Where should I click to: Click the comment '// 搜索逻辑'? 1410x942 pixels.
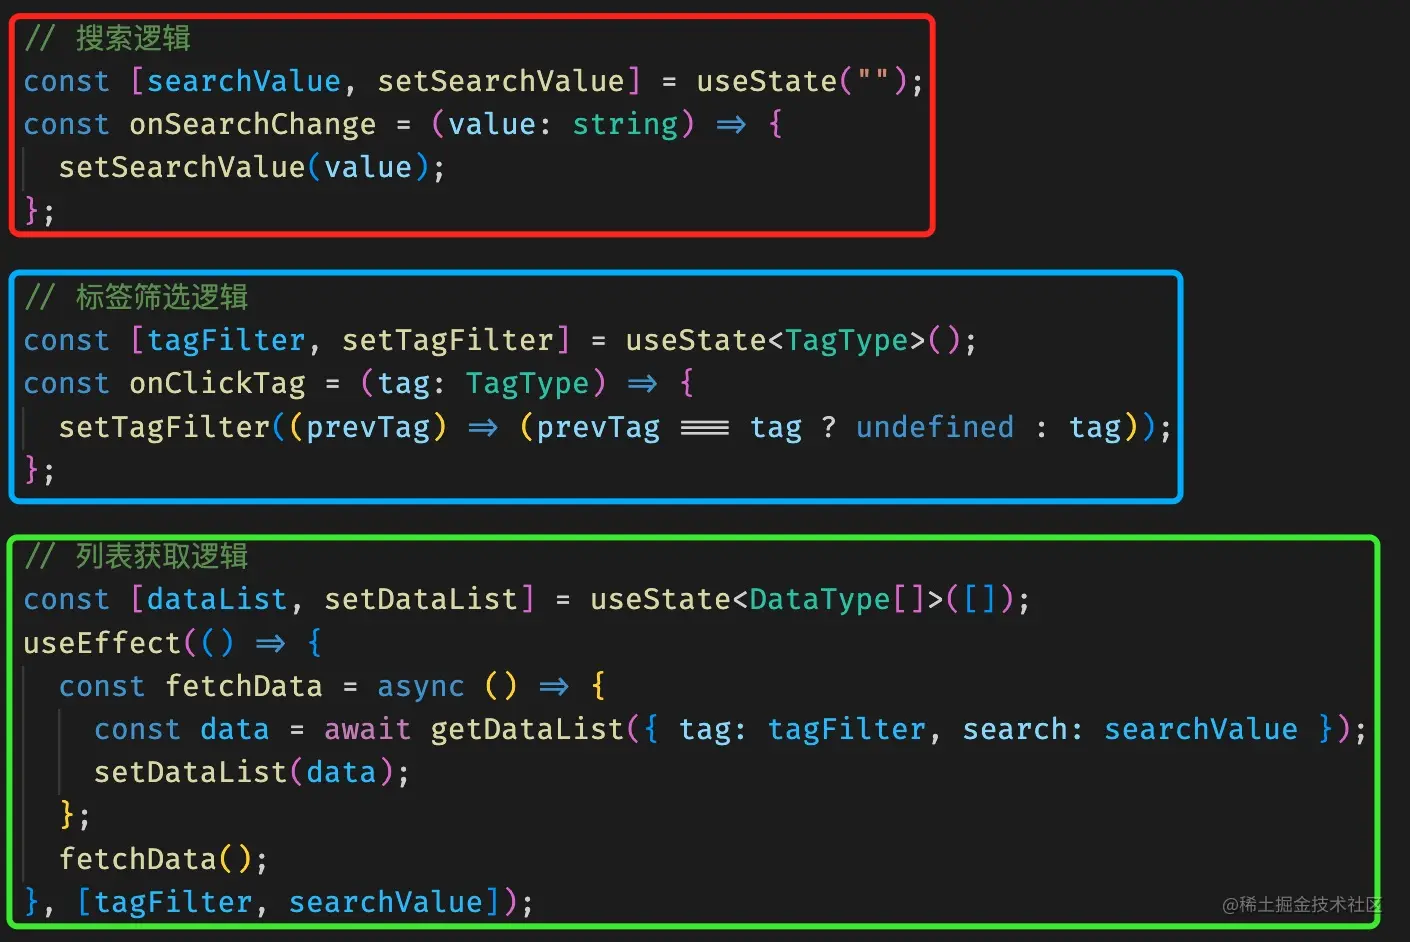tap(108, 38)
